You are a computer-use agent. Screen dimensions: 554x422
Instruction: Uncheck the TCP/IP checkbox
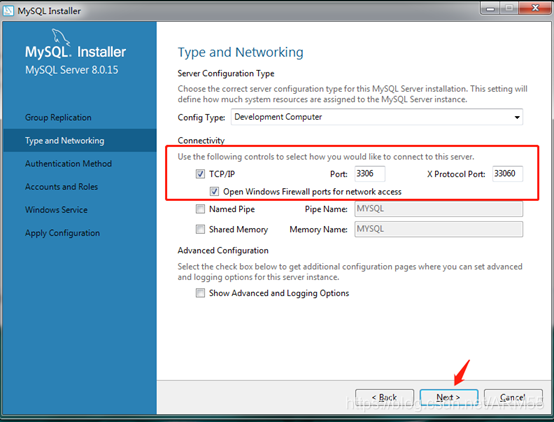pyautogui.click(x=200, y=174)
